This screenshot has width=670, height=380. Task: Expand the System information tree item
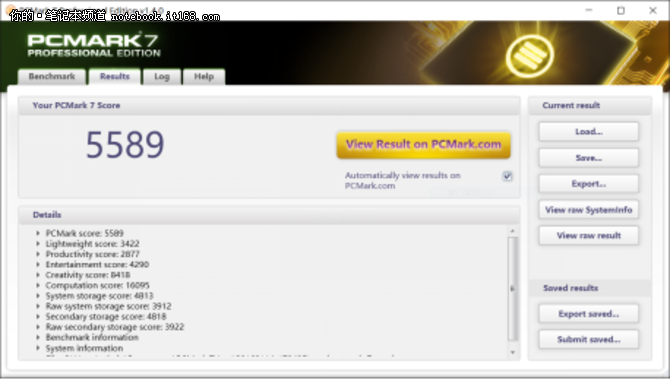tap(38, 348)
